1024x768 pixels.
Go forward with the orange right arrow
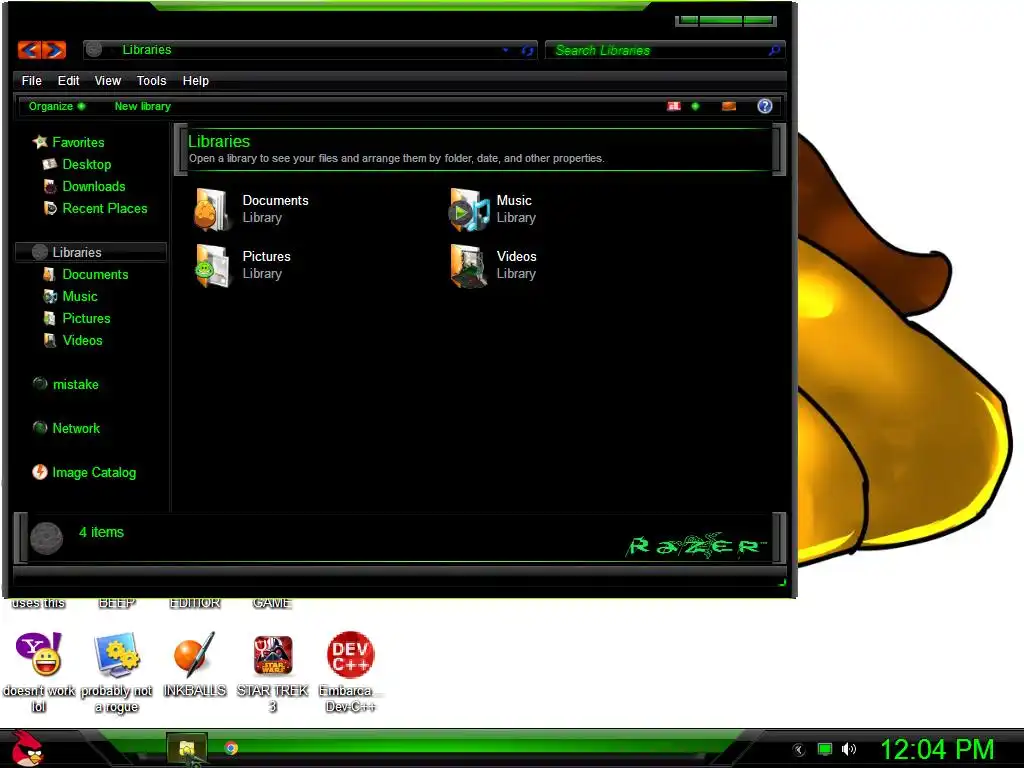(x=54, y=50)
